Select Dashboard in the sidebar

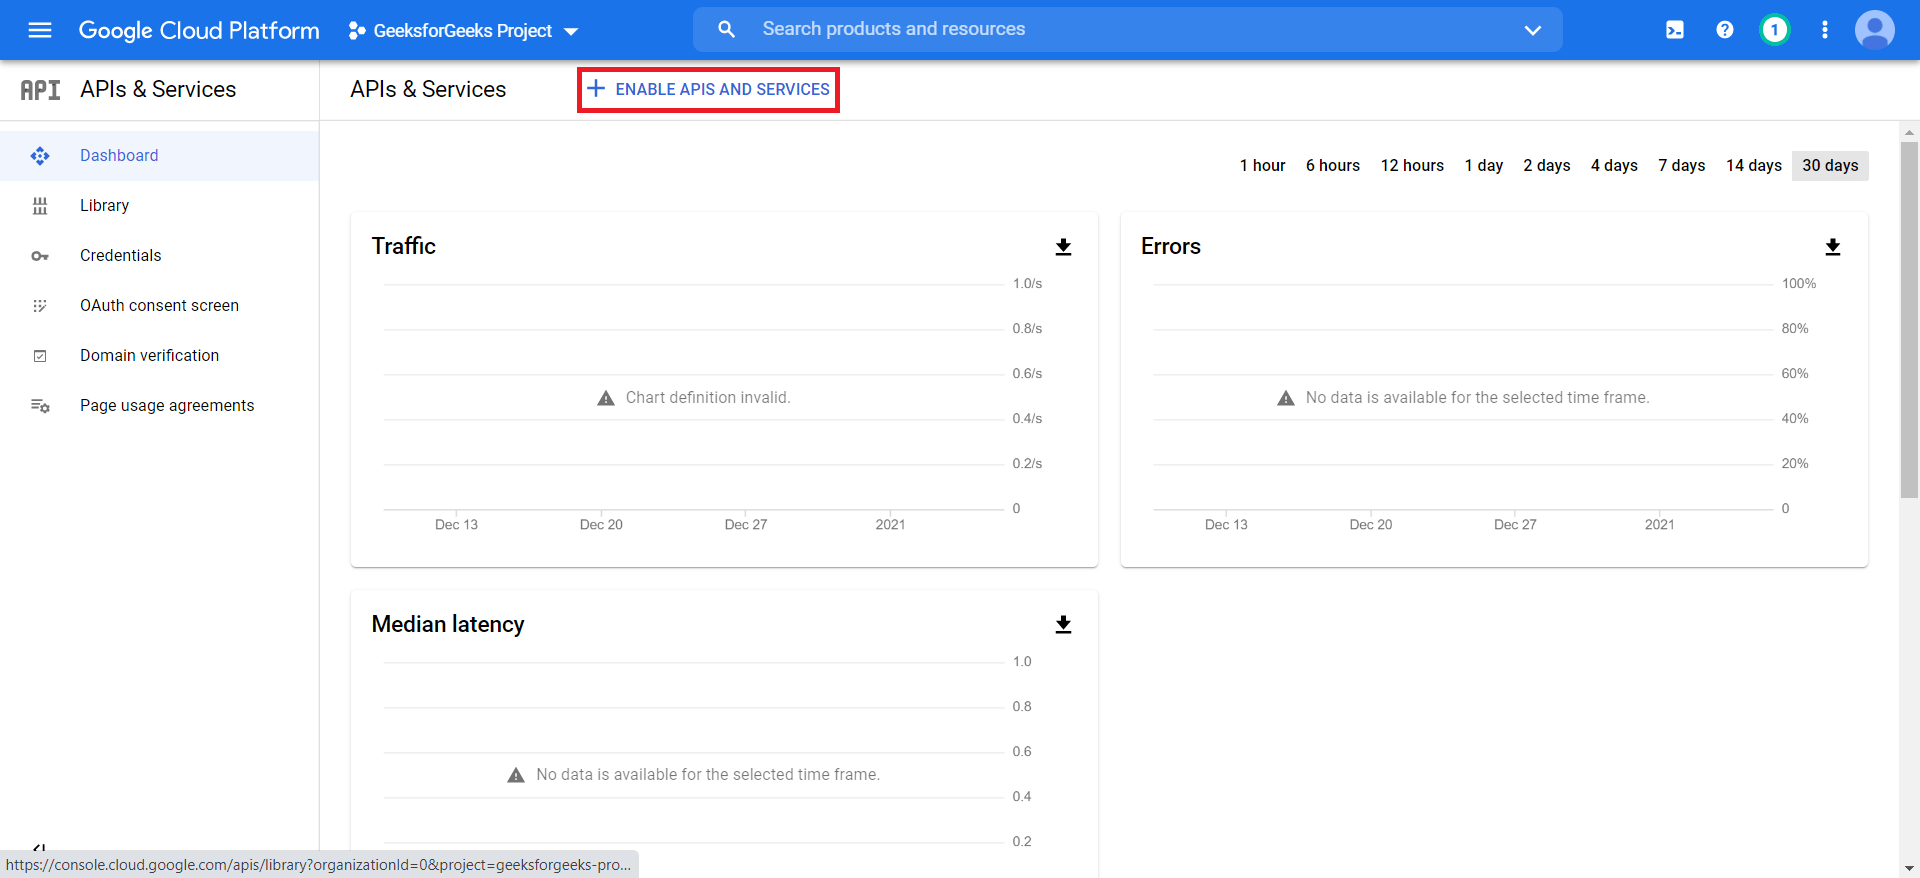159,156
